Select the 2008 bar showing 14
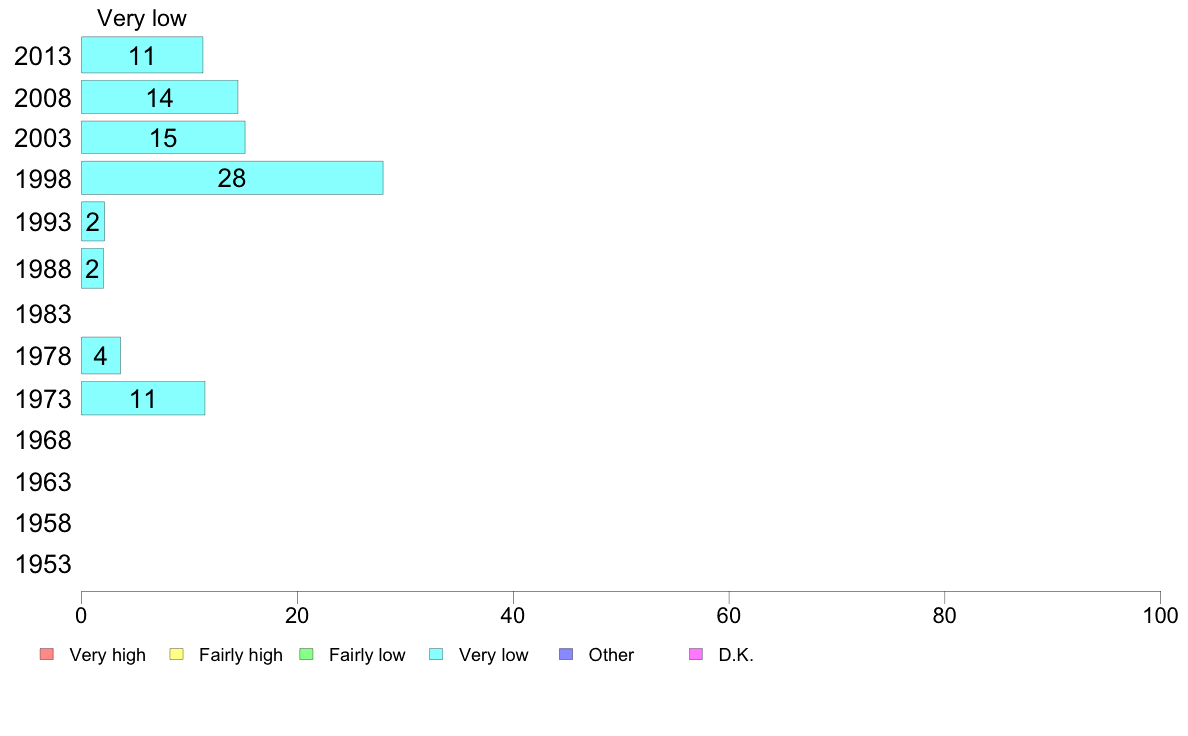Viewport: 1188px width, 736px height. click(160, 97)
